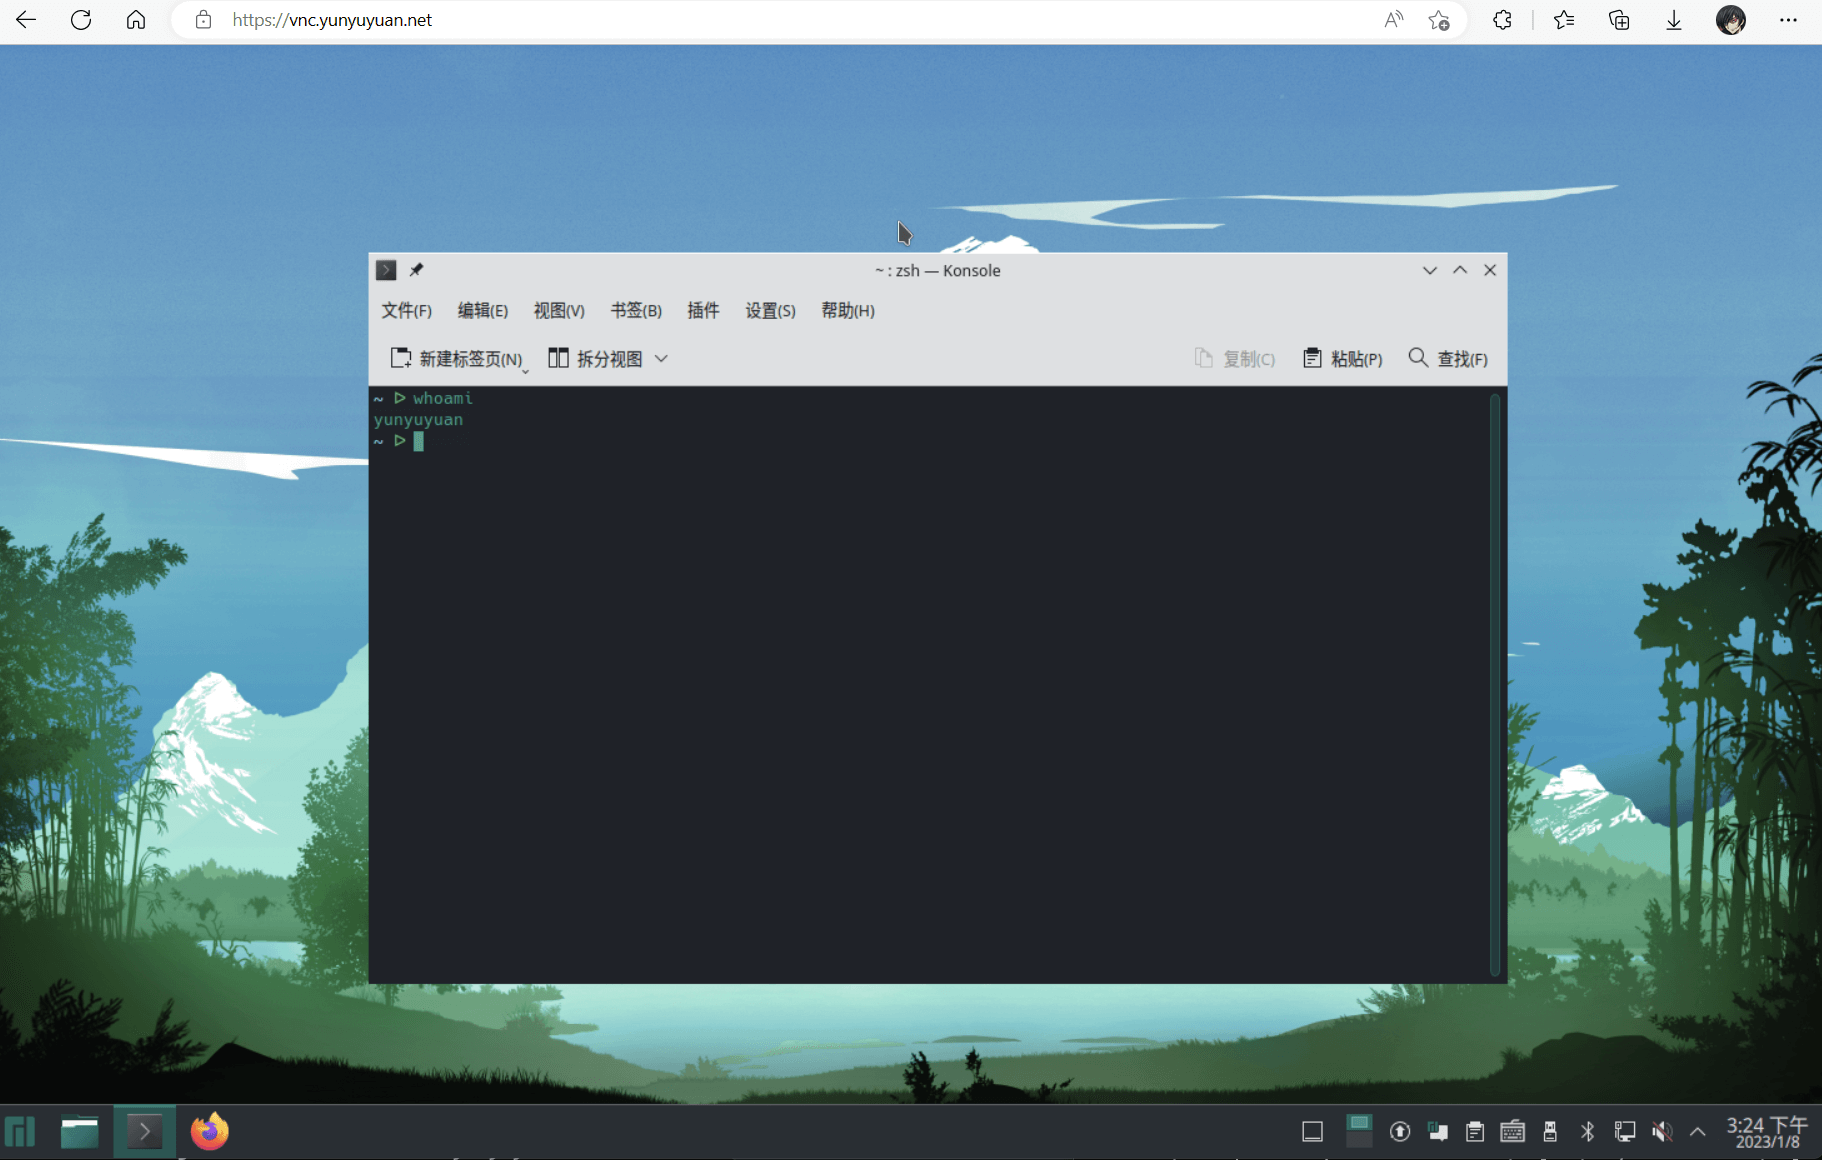Open the clipboard tray icon
Image resolution: width=1822 pixels, height=1160 pixels.
click(1475, 1131)
